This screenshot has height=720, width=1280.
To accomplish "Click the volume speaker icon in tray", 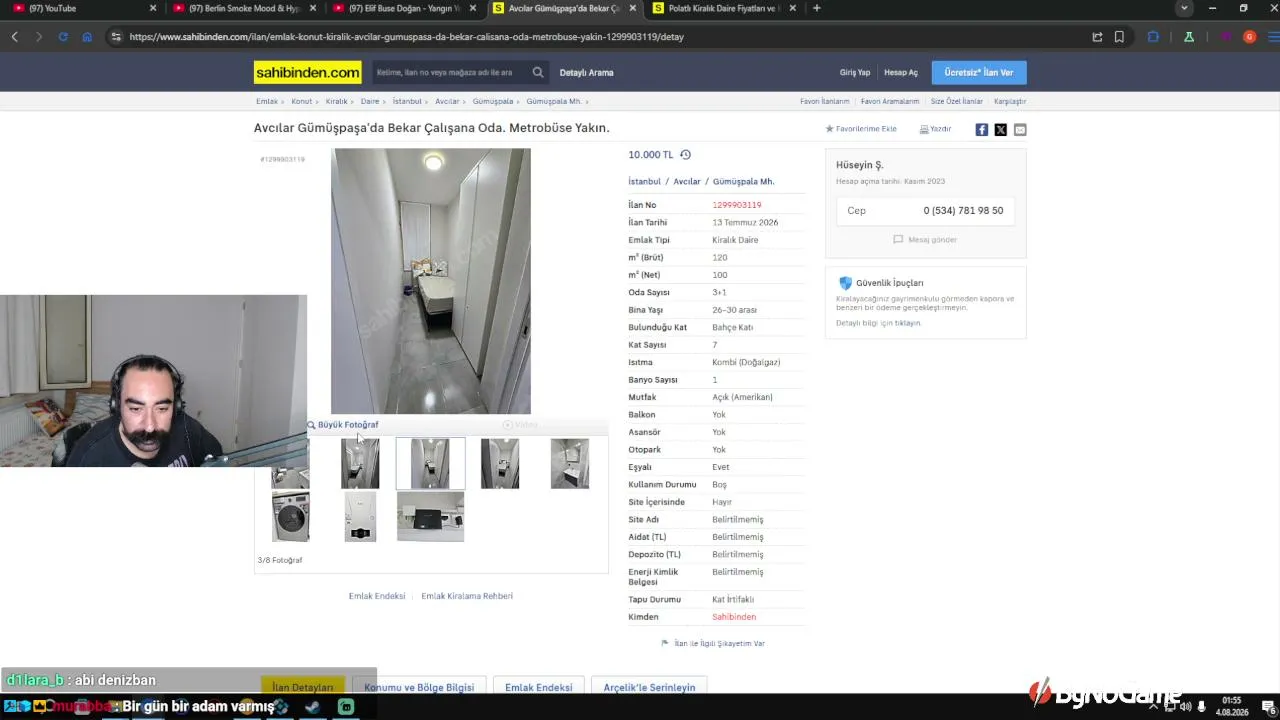I will tap(1185, 707).
